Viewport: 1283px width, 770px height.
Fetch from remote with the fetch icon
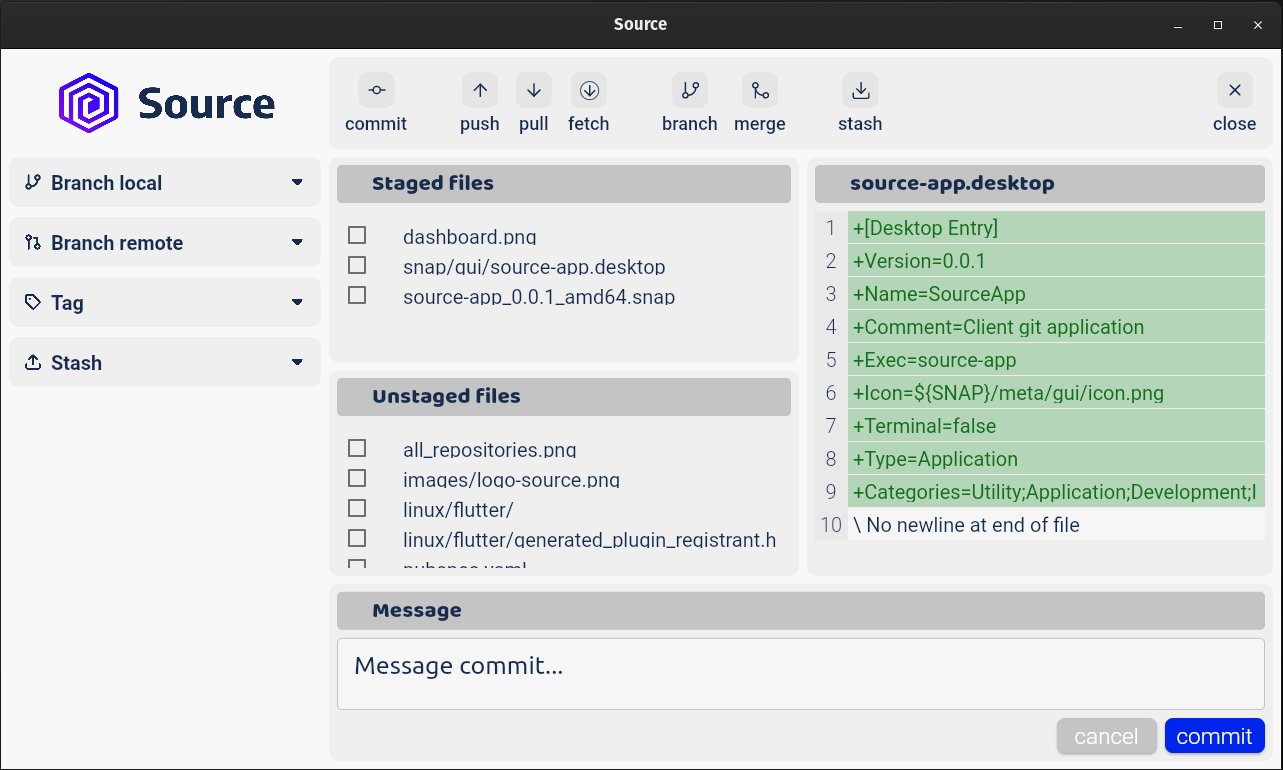(x=588, y=89)
